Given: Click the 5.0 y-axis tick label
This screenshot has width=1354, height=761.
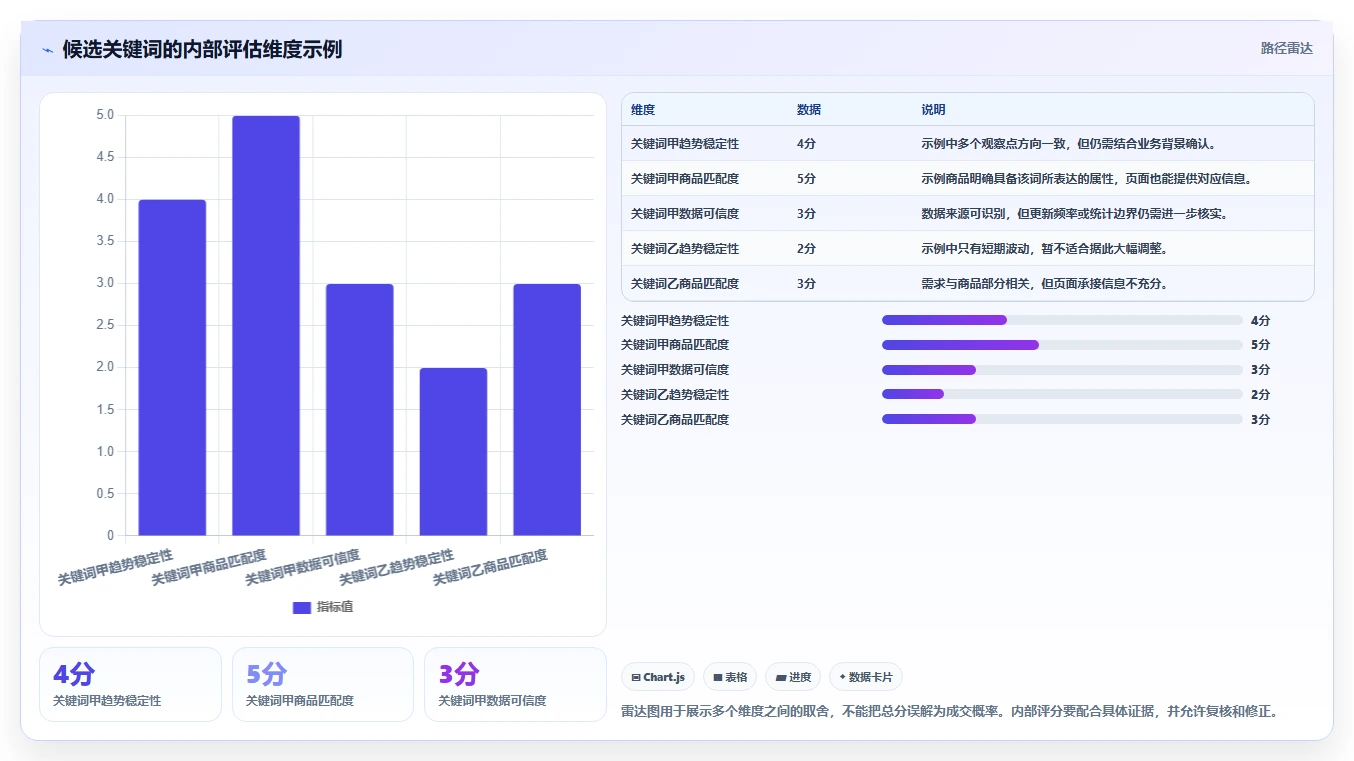Looking at the screenshot, I should [105, 115].
